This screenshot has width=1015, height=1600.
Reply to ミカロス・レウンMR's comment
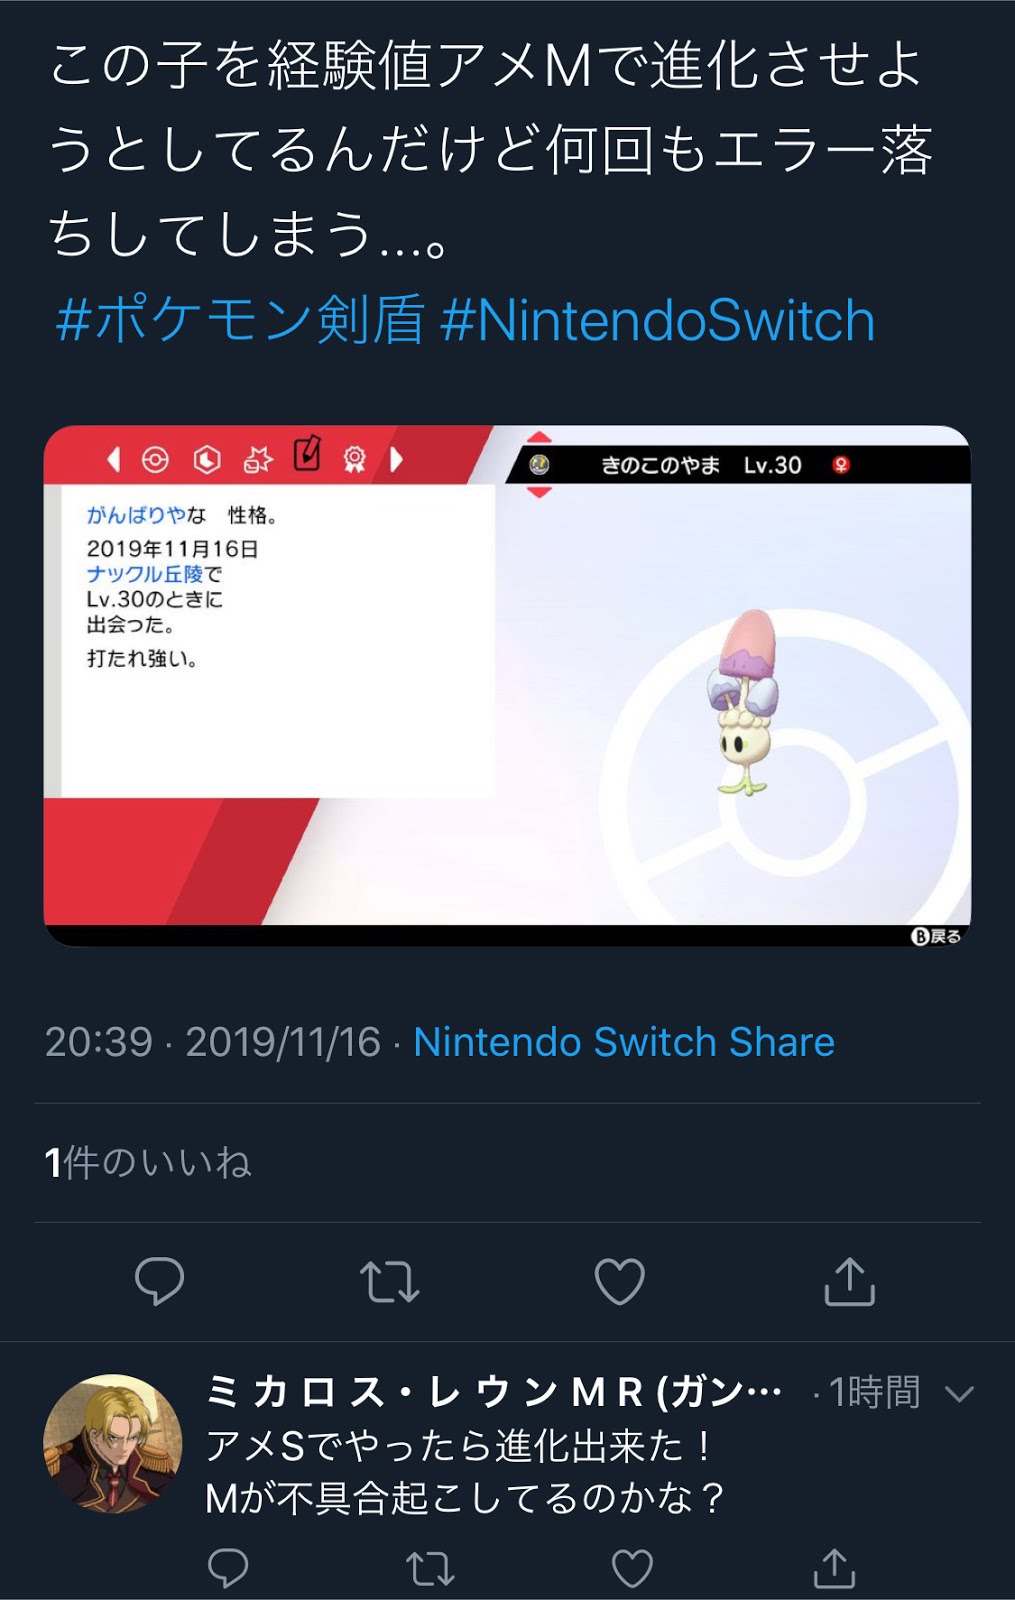point(228,1568)
